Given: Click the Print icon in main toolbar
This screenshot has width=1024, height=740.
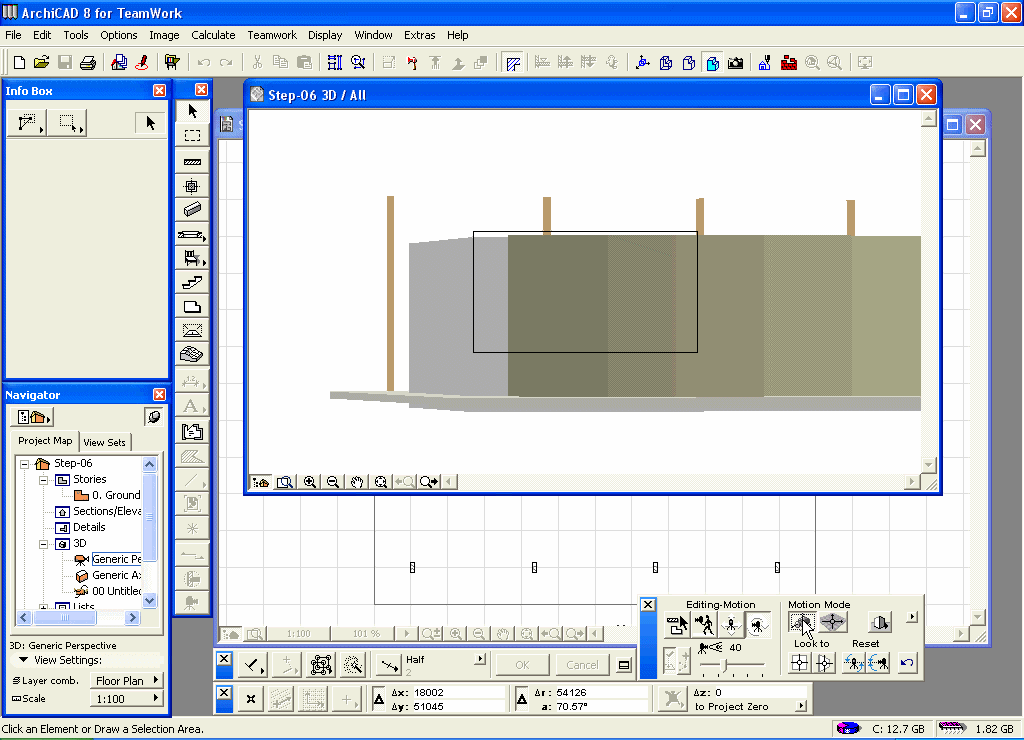Looking at the screenshot, I should [88, 62].
